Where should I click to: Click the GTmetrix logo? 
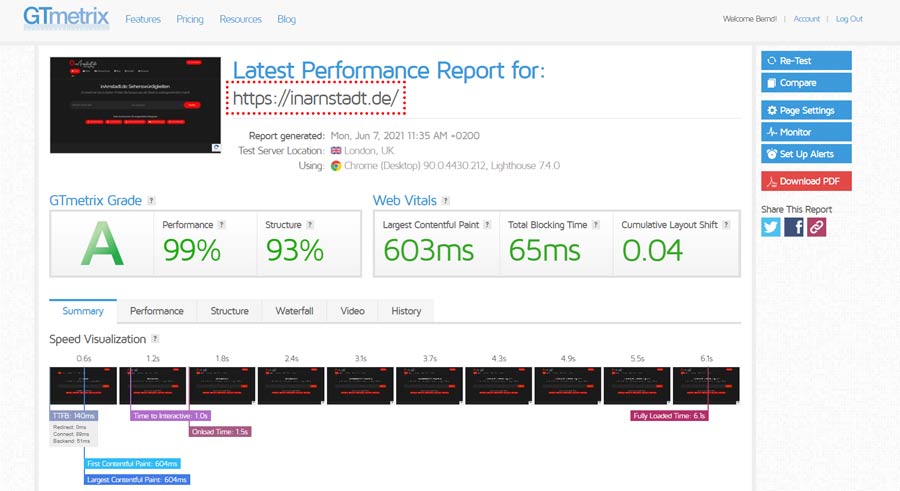[x=66, y=18]
